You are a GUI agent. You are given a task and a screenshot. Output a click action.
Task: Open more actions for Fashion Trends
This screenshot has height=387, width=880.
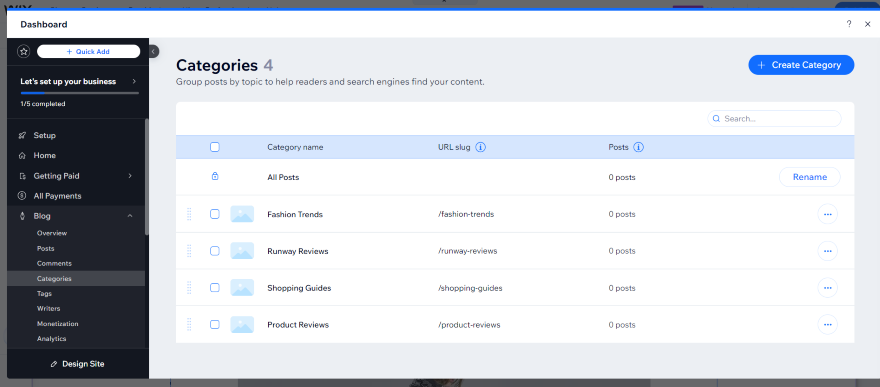coord(827,214)
